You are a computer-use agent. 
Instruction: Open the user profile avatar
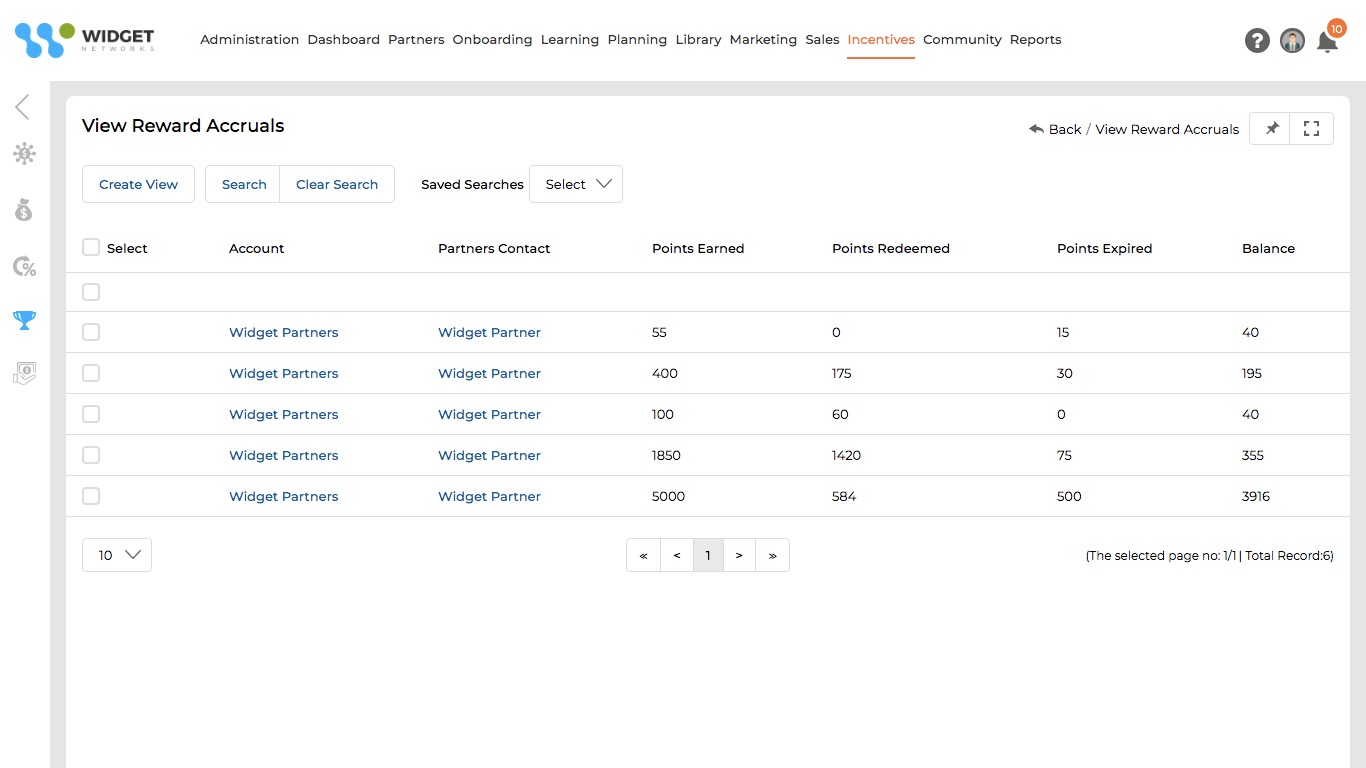tap(1292, 41)
